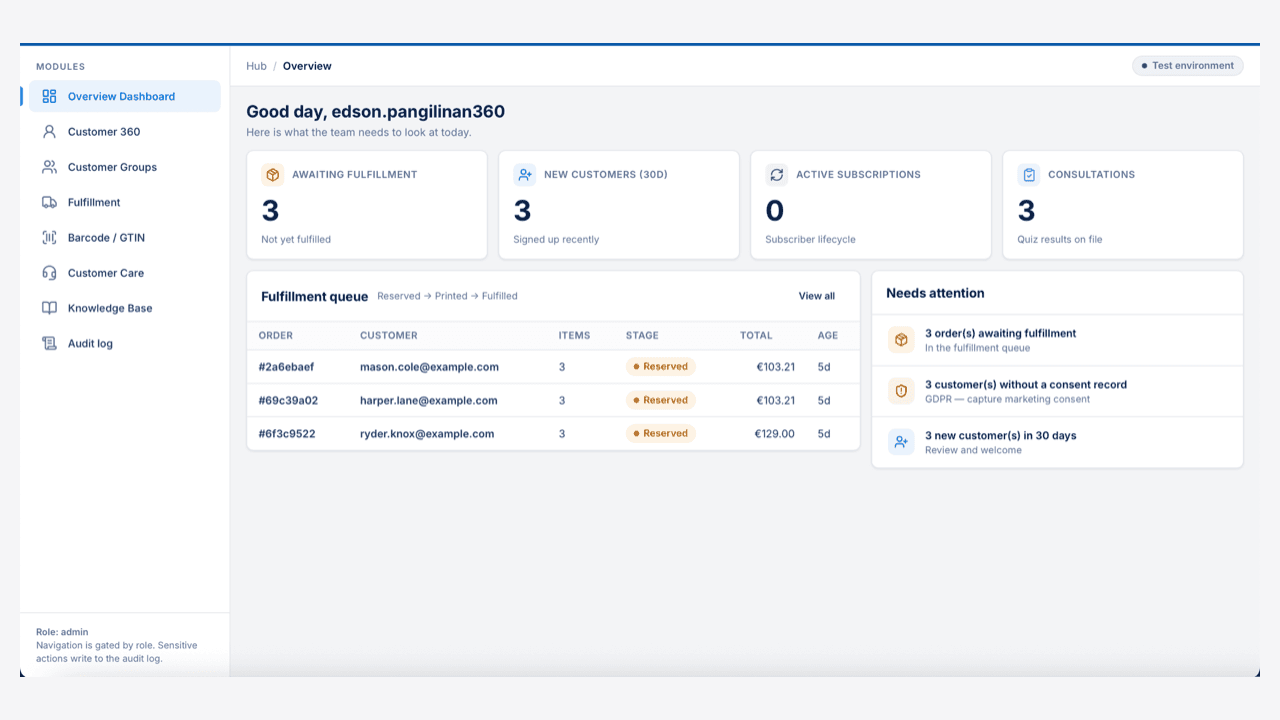
Task: Click the Role: admin label
Action: click(62, 632)
